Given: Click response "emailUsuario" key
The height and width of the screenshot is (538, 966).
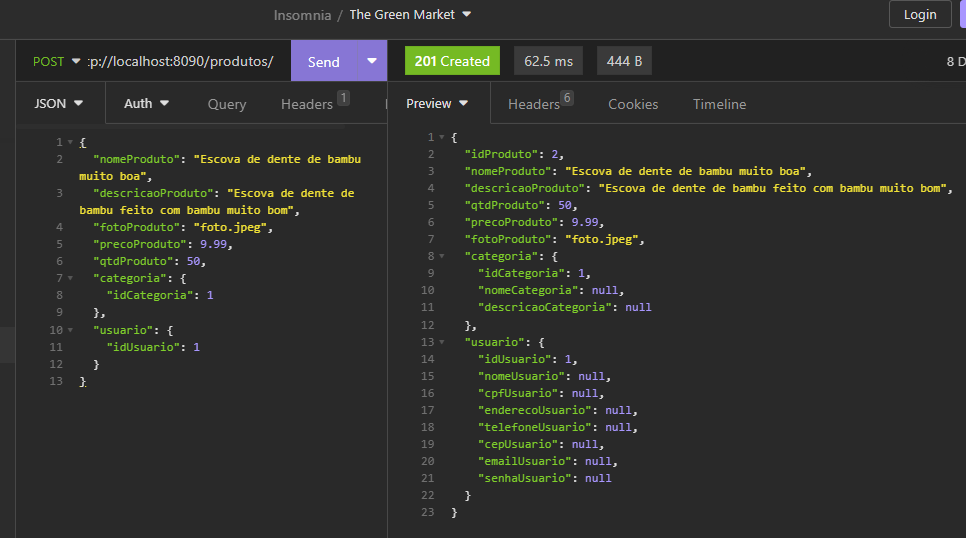Looking at the screenshot, I should [x=525, y=461].
